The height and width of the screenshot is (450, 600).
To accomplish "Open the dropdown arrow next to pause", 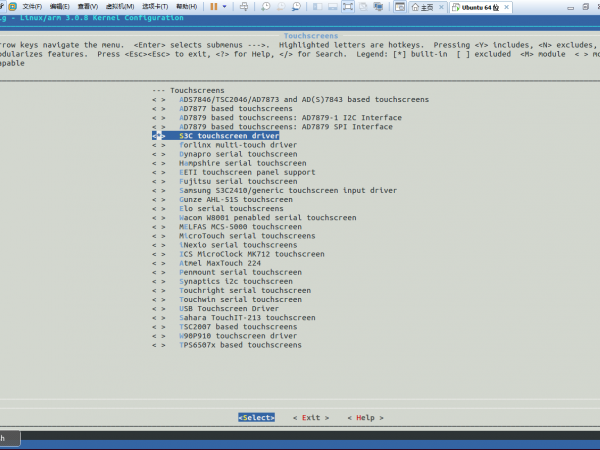I will click(x=226, y=6).
